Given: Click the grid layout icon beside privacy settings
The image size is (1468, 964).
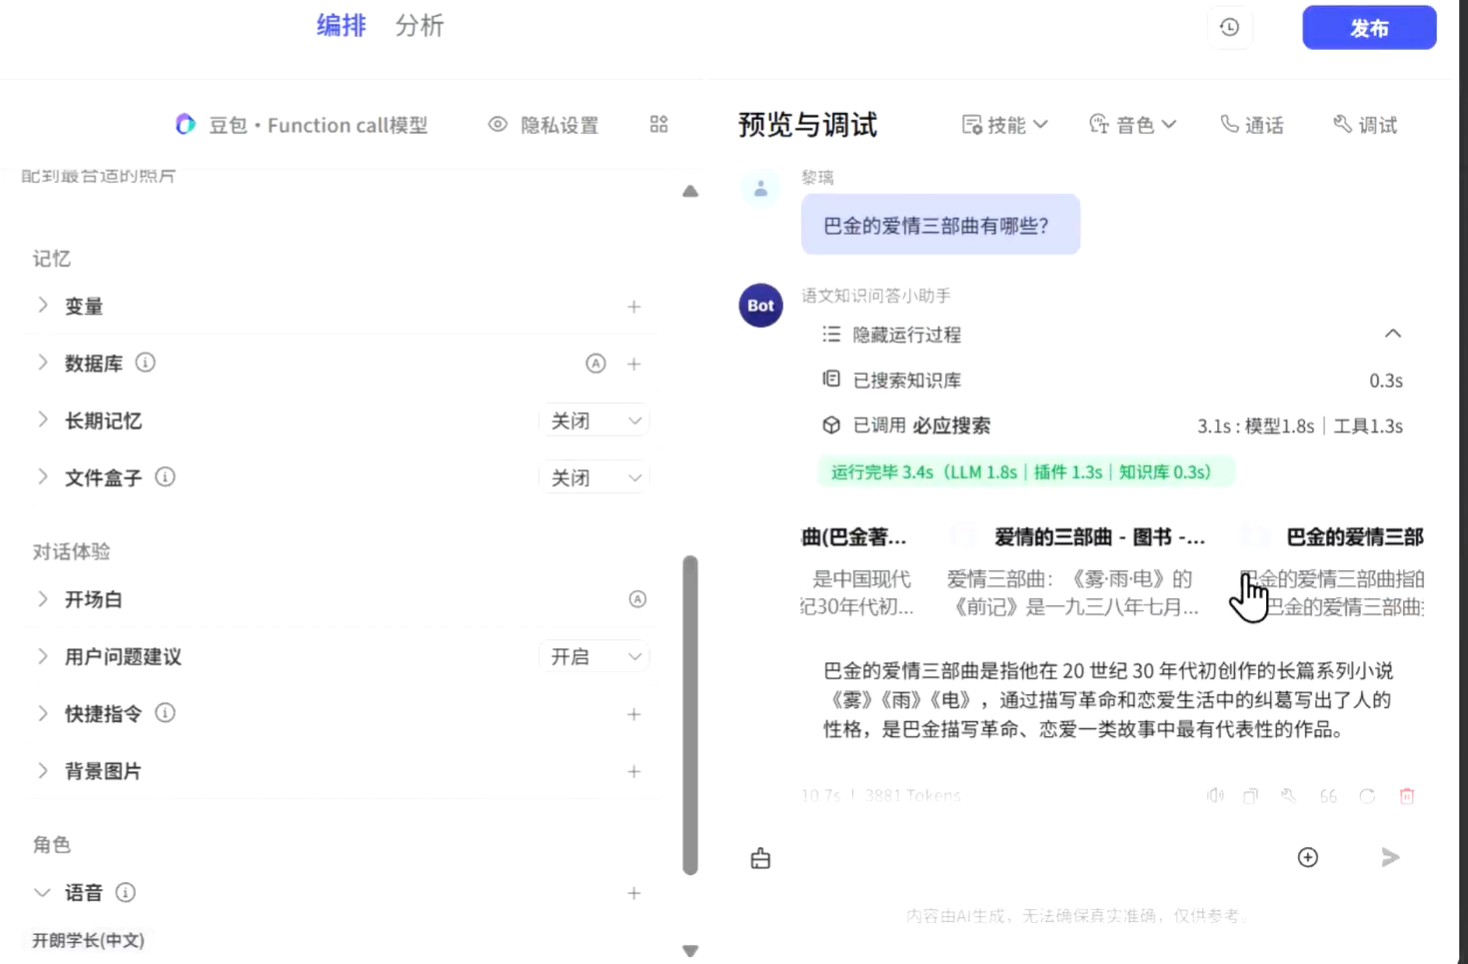Looking at the screenshot, I should [x=658, y=125].
